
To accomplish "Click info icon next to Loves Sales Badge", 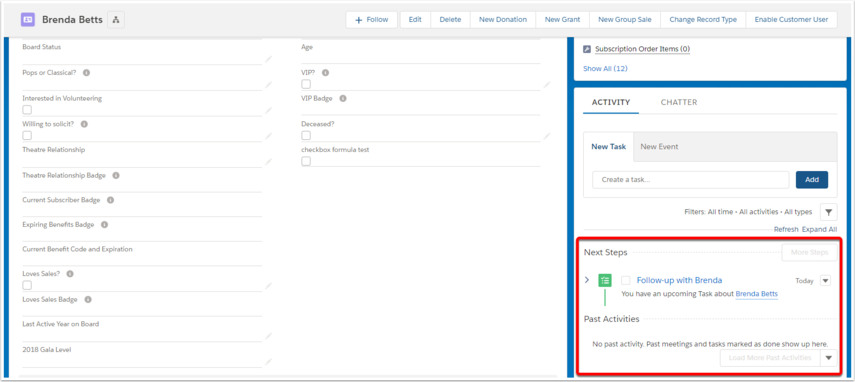I will pyautogui.click(x=88, y=300).
